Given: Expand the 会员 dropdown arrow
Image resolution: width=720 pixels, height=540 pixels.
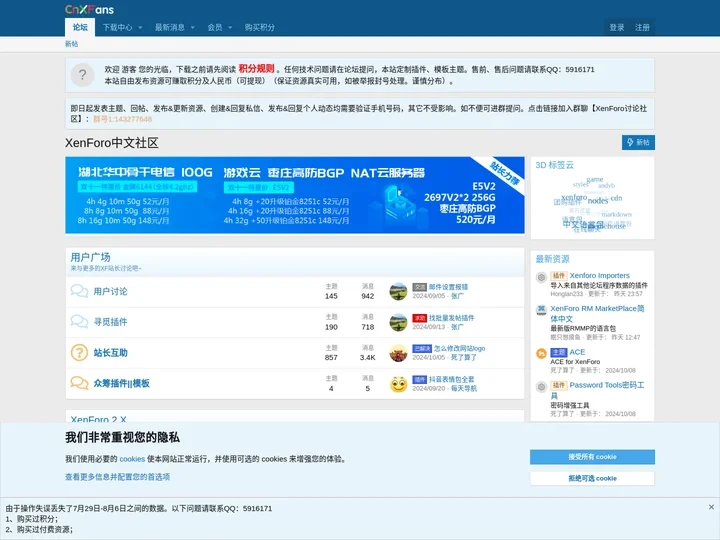Looking at the screenshot, I should pyautogui.click(x=230, y=28).
